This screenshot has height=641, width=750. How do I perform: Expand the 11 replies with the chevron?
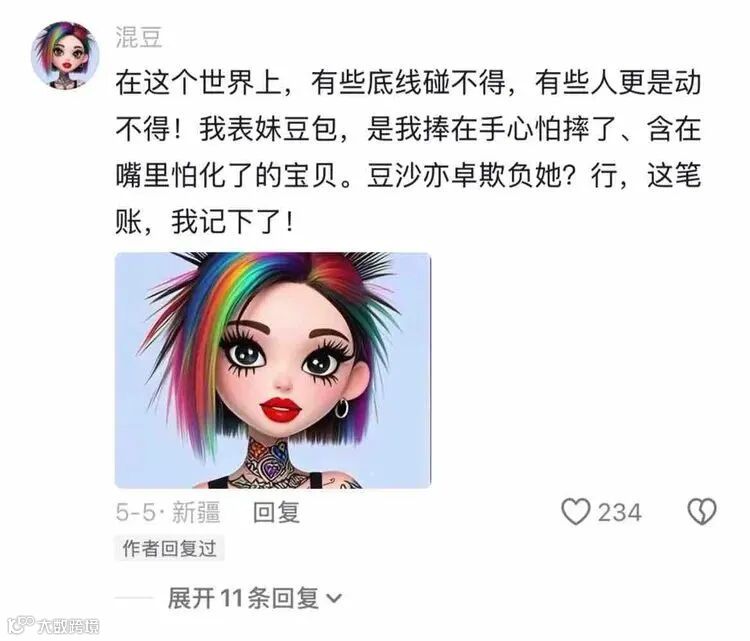[x=333, y=598]
